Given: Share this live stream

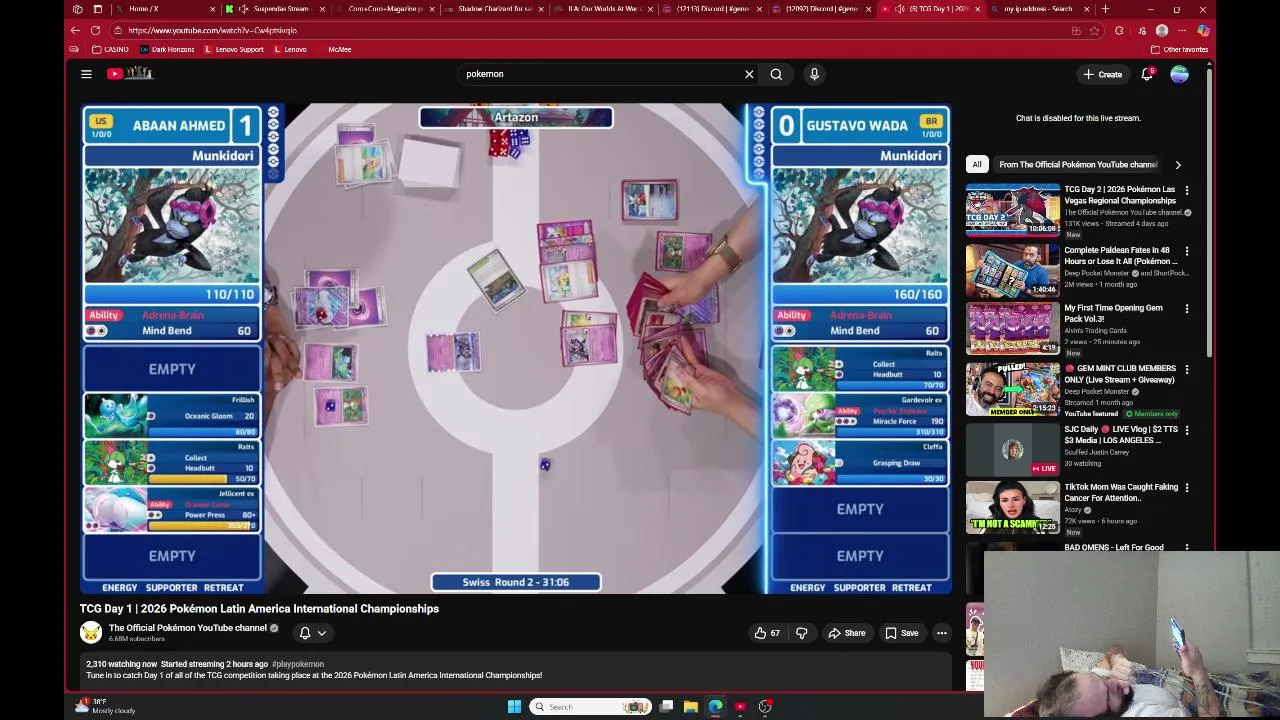Looking at the screenshot, I should (x=847, y=633).
